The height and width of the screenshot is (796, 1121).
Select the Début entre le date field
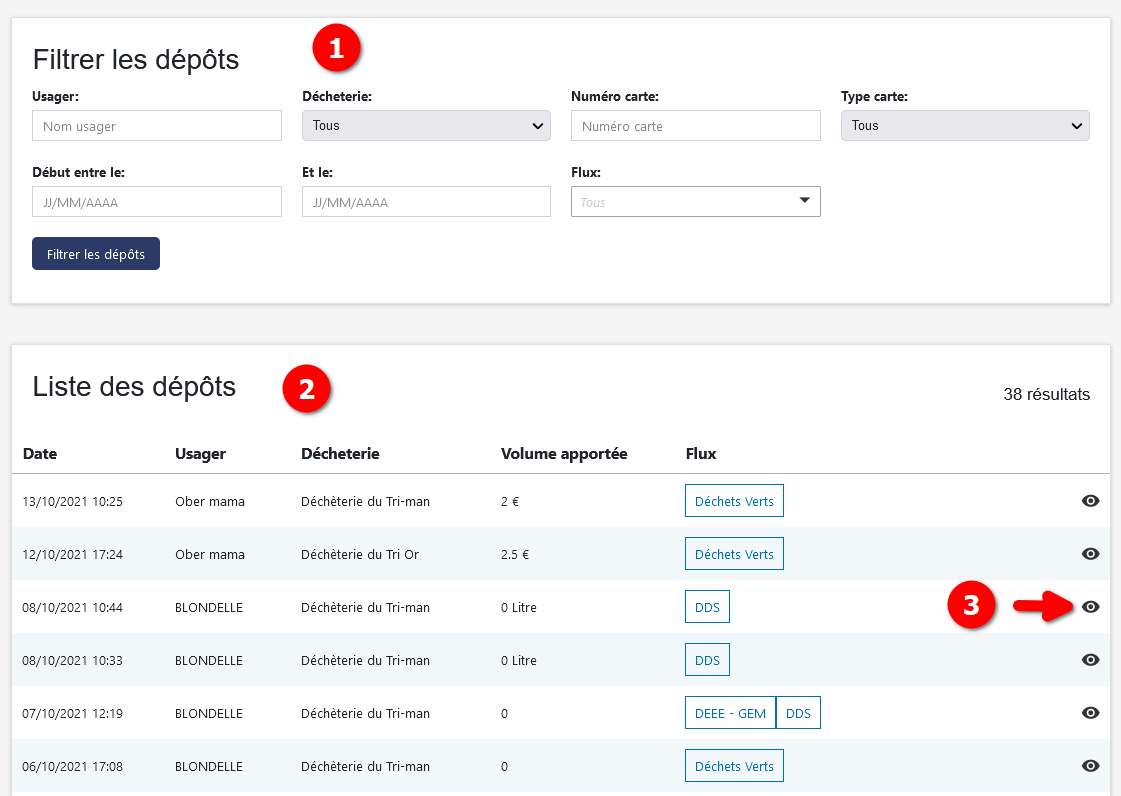[x=157, y=202]
